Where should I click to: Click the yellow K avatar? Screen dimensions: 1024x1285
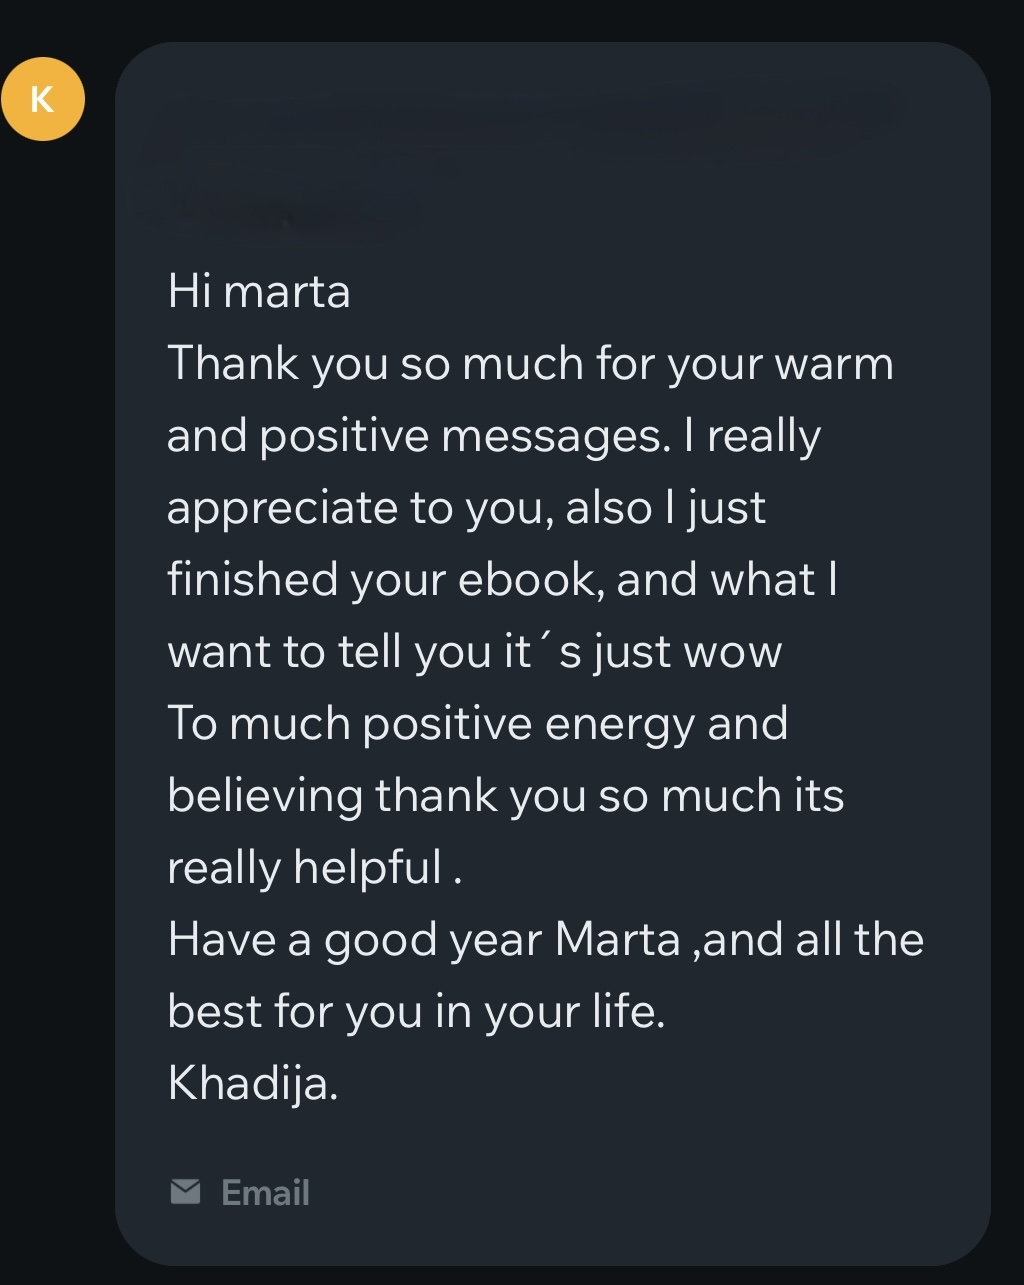tap(42, 99)
